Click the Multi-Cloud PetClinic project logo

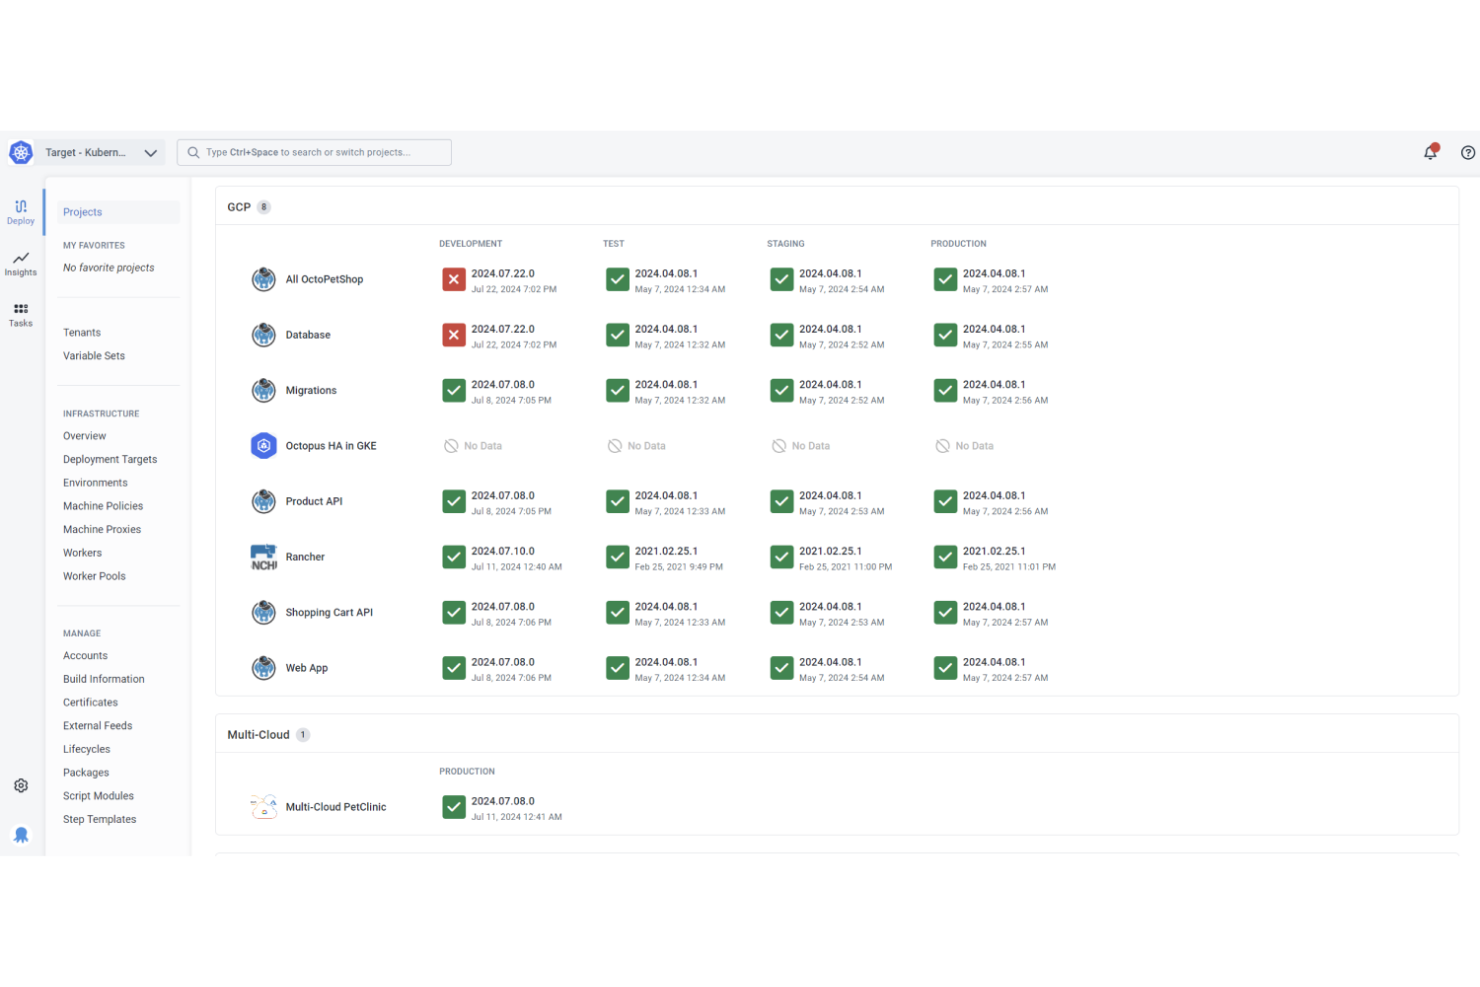point(263,807)
